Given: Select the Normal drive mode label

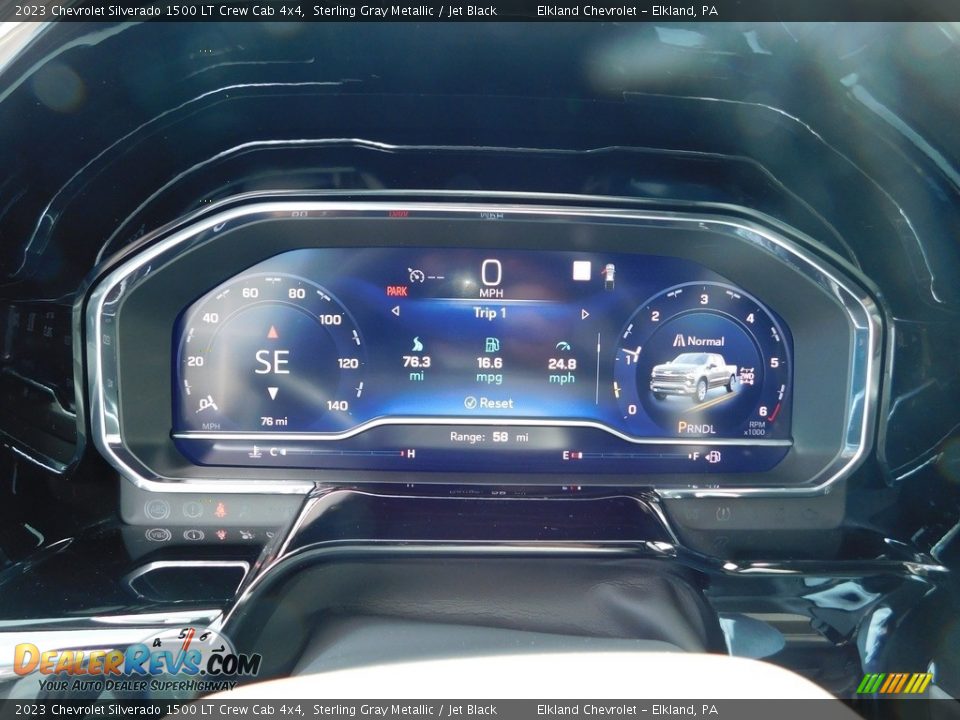Looking at the screenshot, I should pos(699,341).
